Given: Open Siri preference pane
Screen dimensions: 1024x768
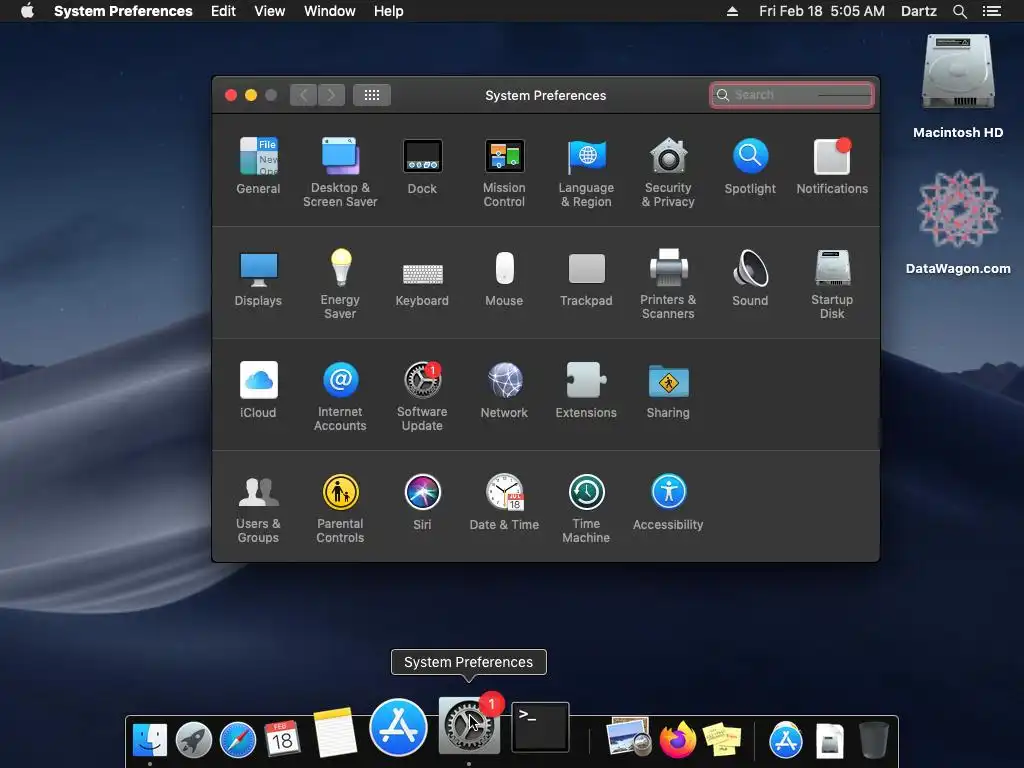Looking at the screenshot, I should (422, 502).
